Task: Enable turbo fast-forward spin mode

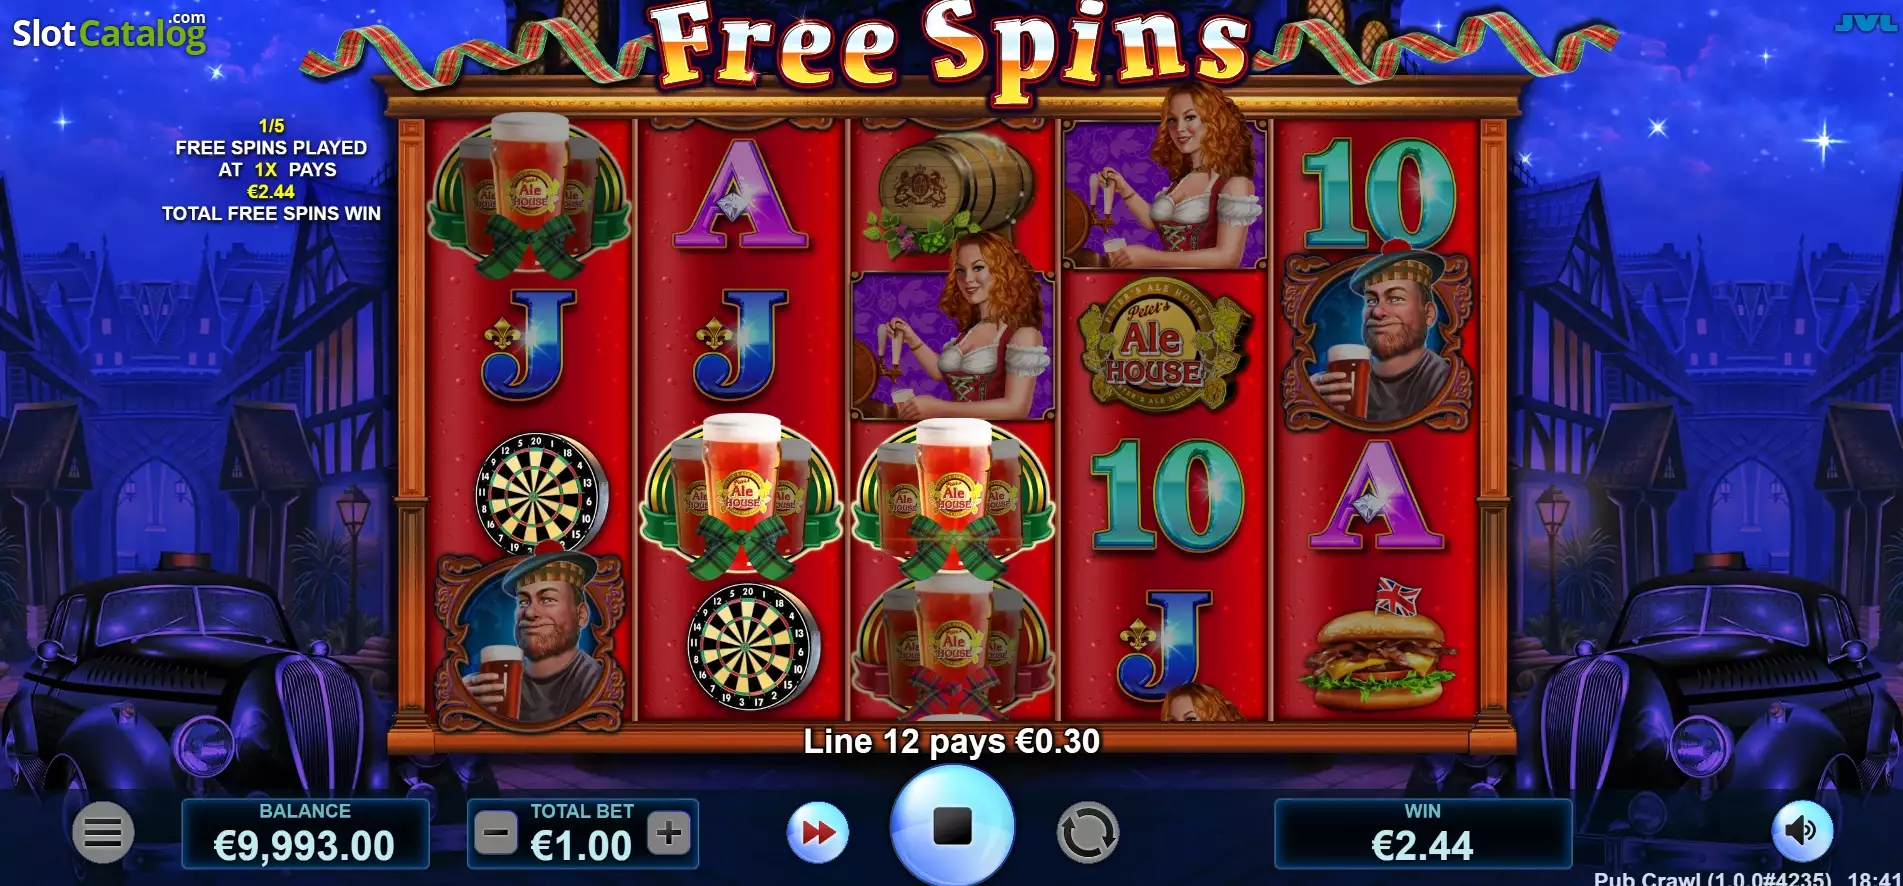Action: [x=818, y=832]
